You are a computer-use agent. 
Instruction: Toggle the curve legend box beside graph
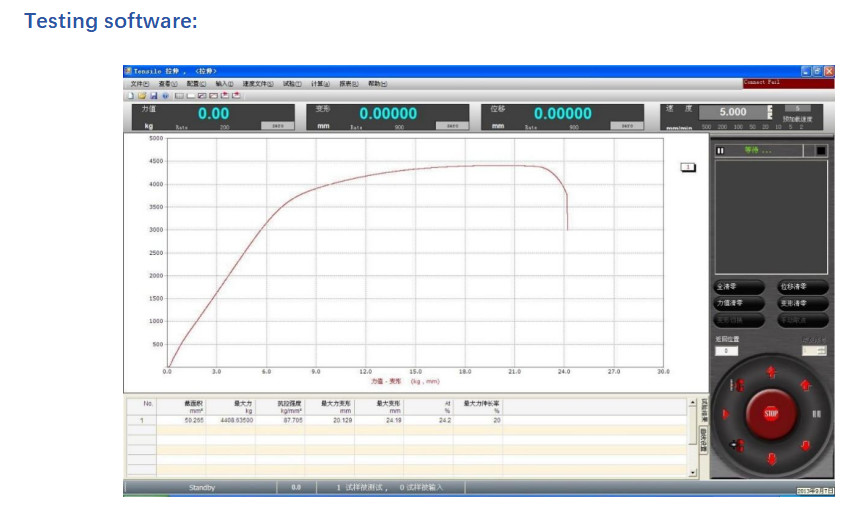(x=687, y=166)
